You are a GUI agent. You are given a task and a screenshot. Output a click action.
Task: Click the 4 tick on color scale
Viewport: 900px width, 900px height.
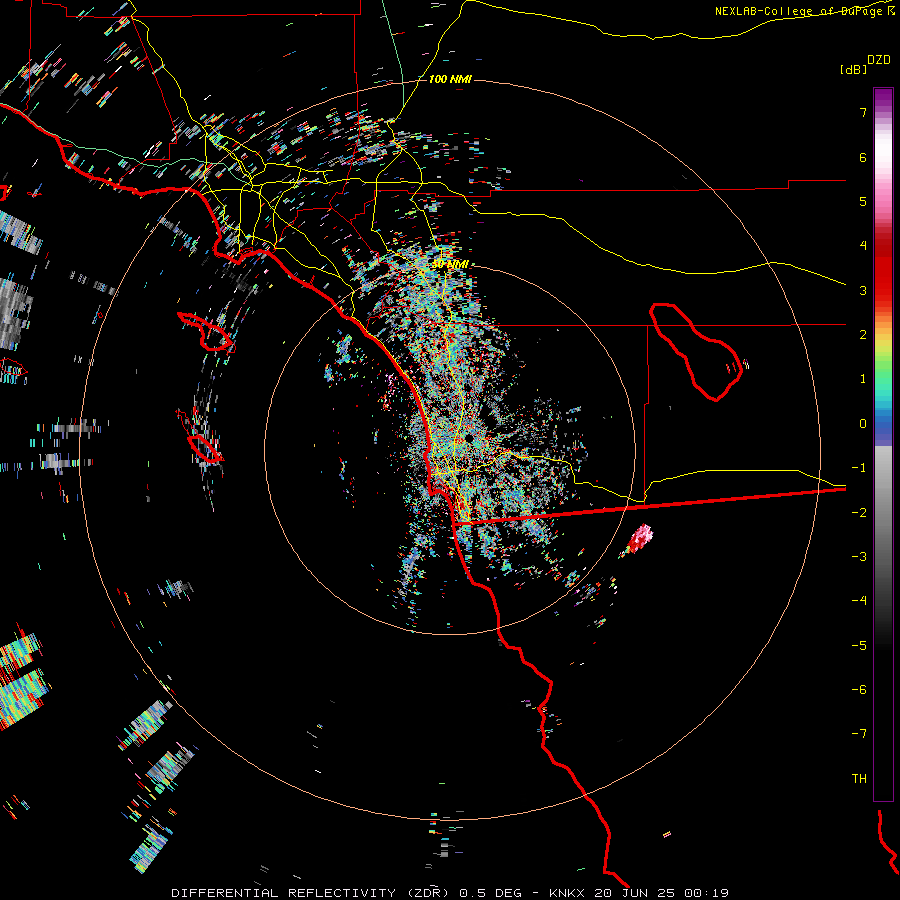click(863, 246)
